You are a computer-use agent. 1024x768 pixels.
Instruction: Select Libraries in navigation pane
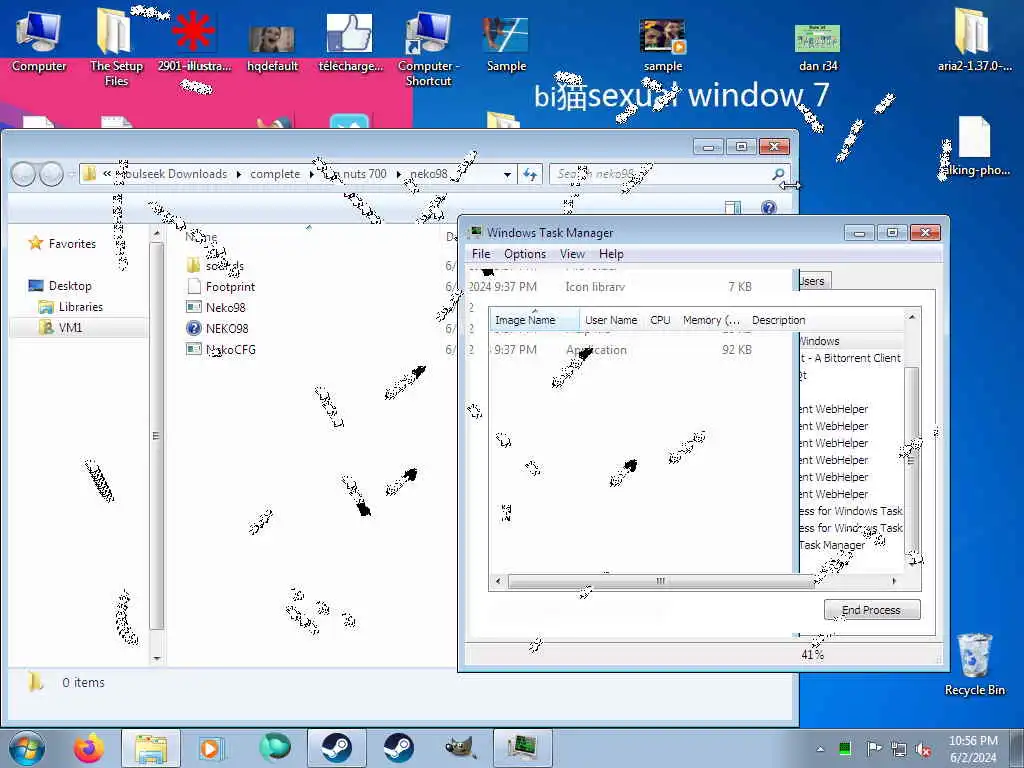[x=80, y=307]
